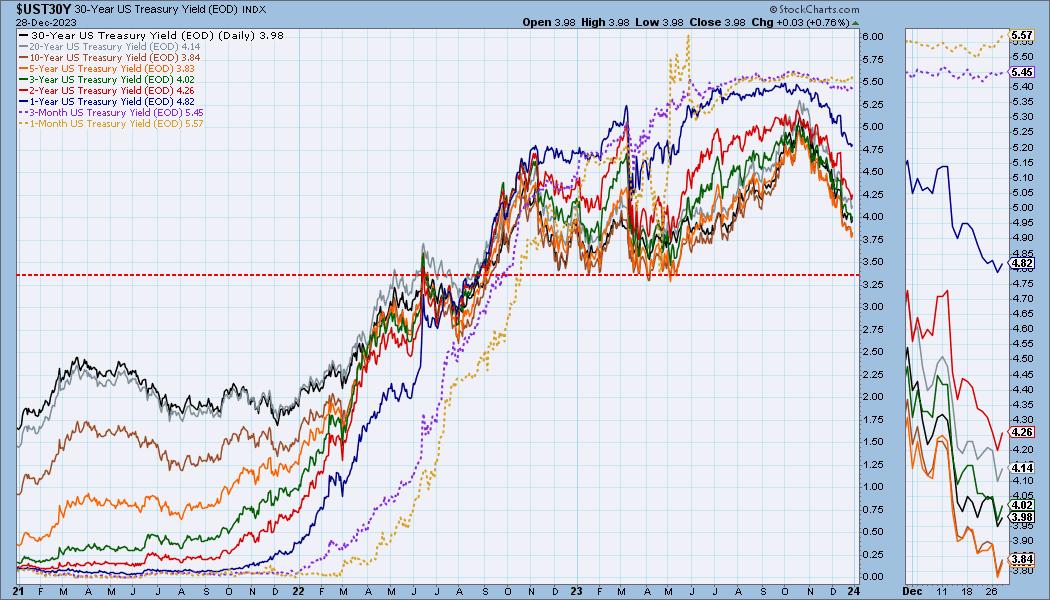The image size is (1050, 600).
Task: Click the 4.35 label on the right panel axis
Action: tap(1022, 404)
